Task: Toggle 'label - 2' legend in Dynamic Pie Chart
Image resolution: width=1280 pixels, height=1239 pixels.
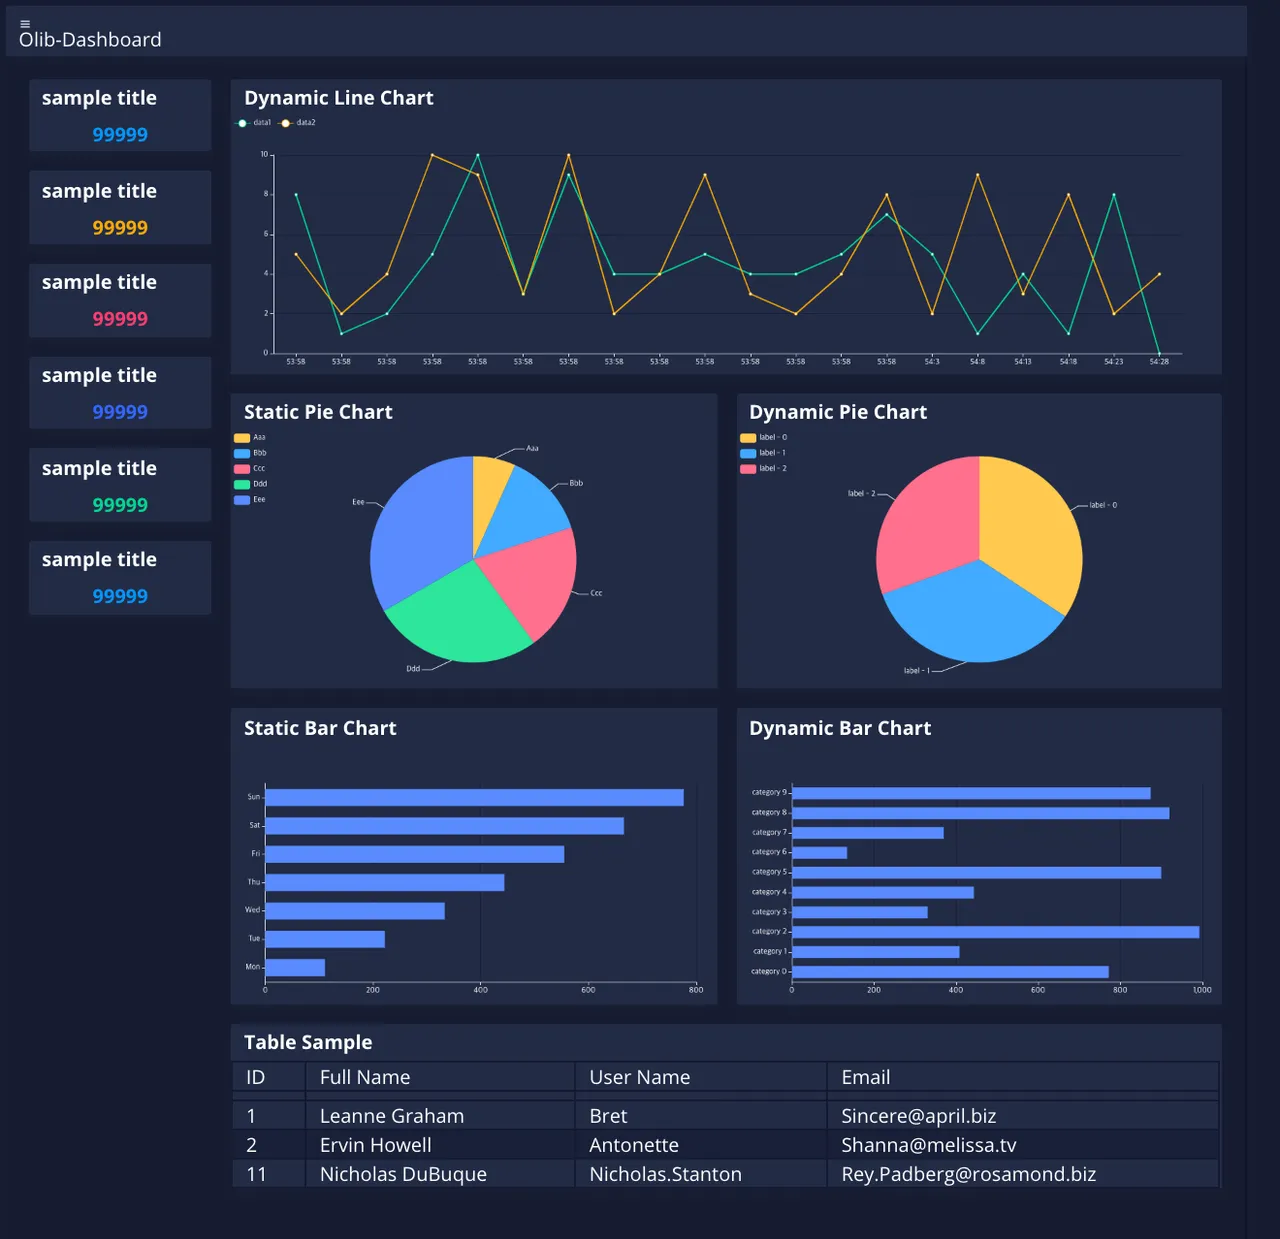Action: click(x=764, y=469)
